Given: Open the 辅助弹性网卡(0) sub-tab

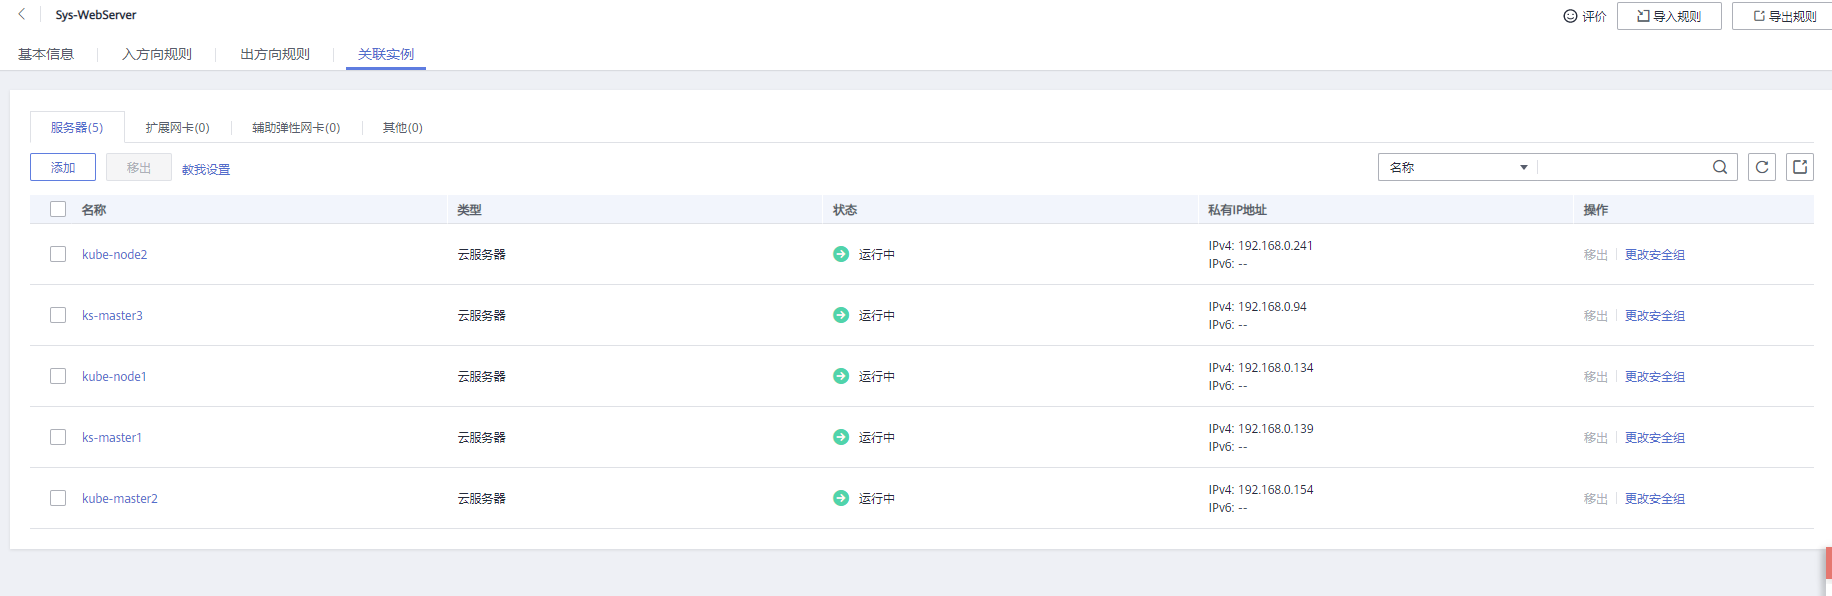Looking at the screenshot, I should click(x=296, y=127).
